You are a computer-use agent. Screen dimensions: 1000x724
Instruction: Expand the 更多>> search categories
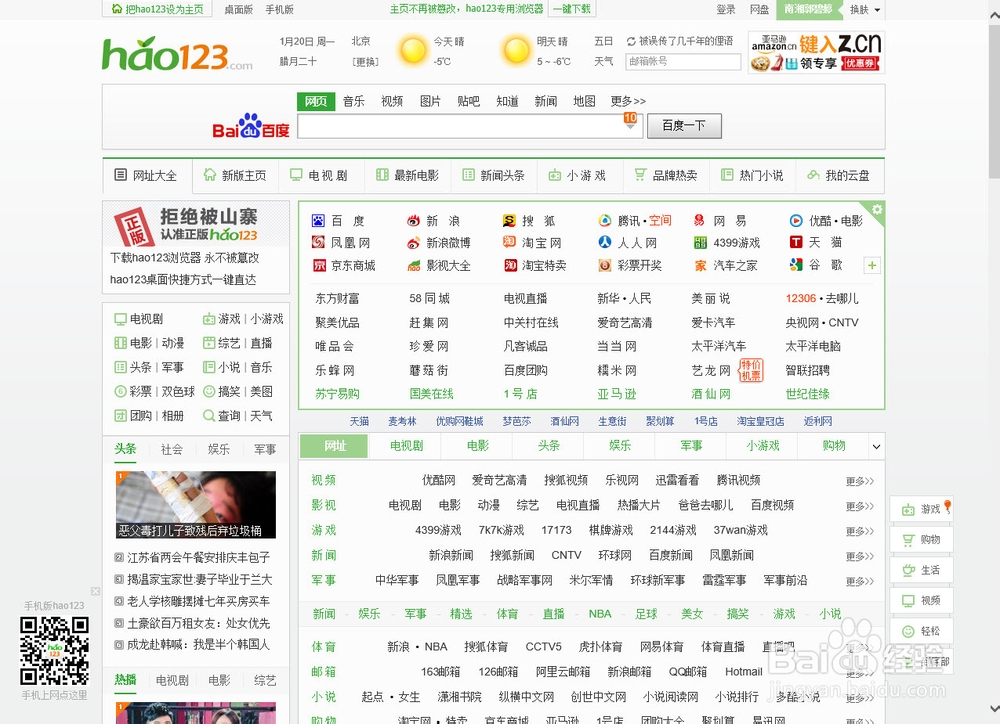626,101
